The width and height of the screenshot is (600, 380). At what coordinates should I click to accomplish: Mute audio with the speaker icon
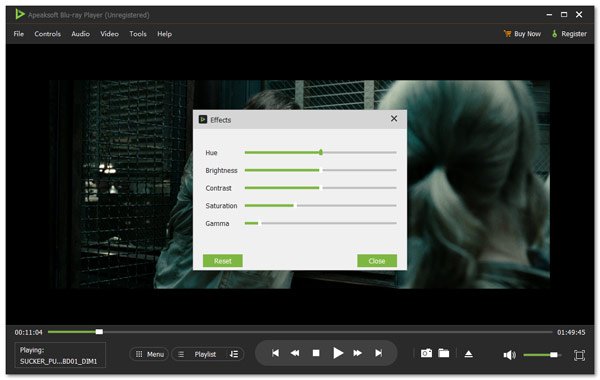coord(509,355)
